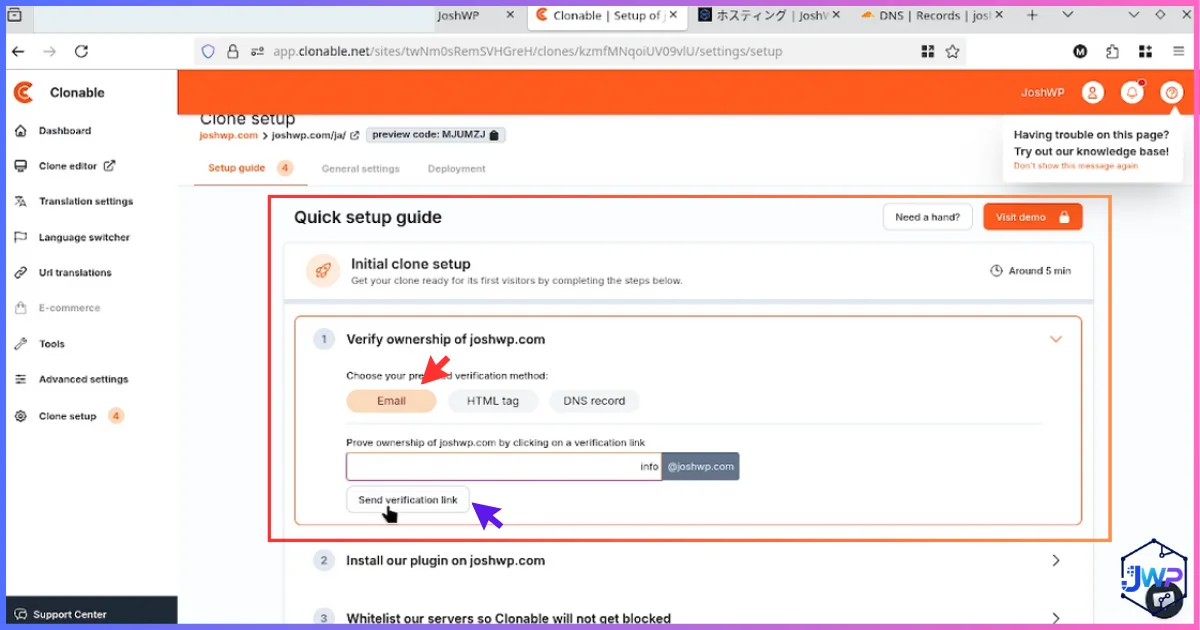Screen dimensions: 1200x630
Task: Open the Clone editor
Action: tap(76, 166)
